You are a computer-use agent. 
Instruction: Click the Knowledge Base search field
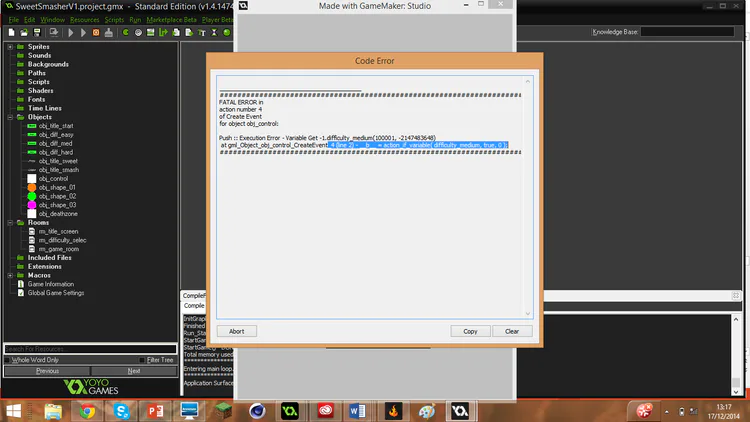click(687, 32)
